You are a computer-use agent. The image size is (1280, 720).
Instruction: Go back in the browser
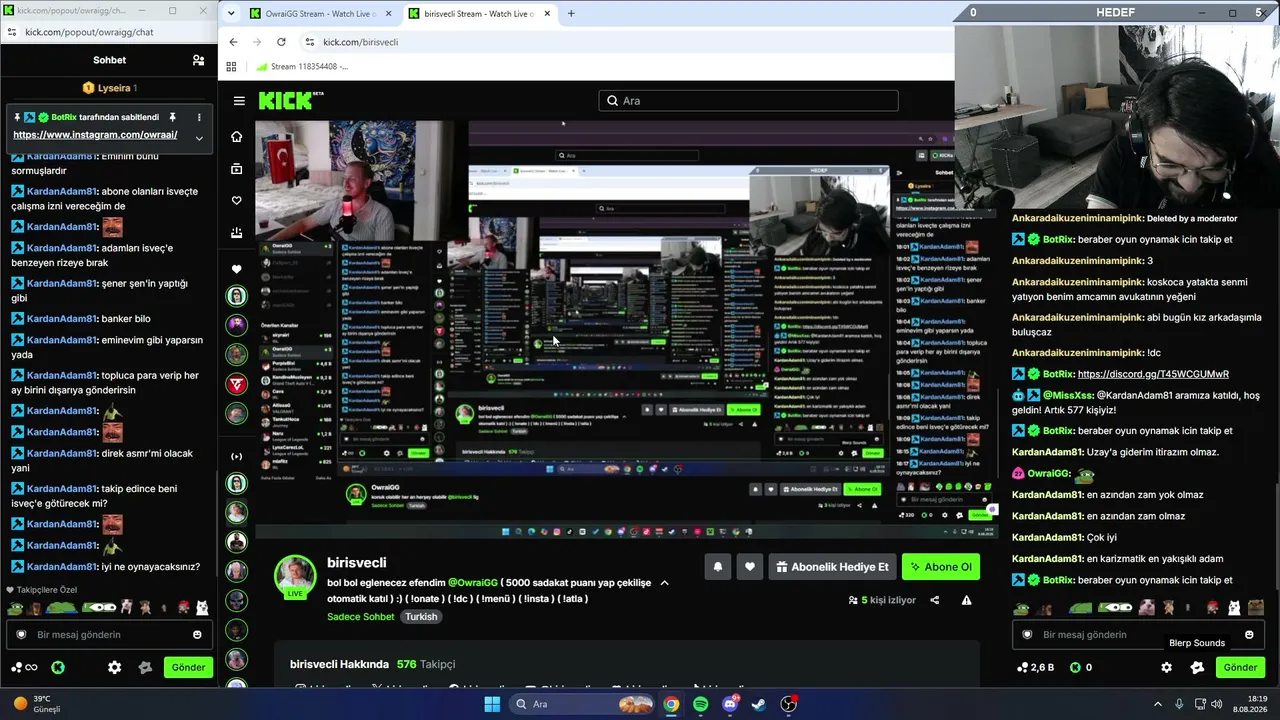click(x=233, y=42)
